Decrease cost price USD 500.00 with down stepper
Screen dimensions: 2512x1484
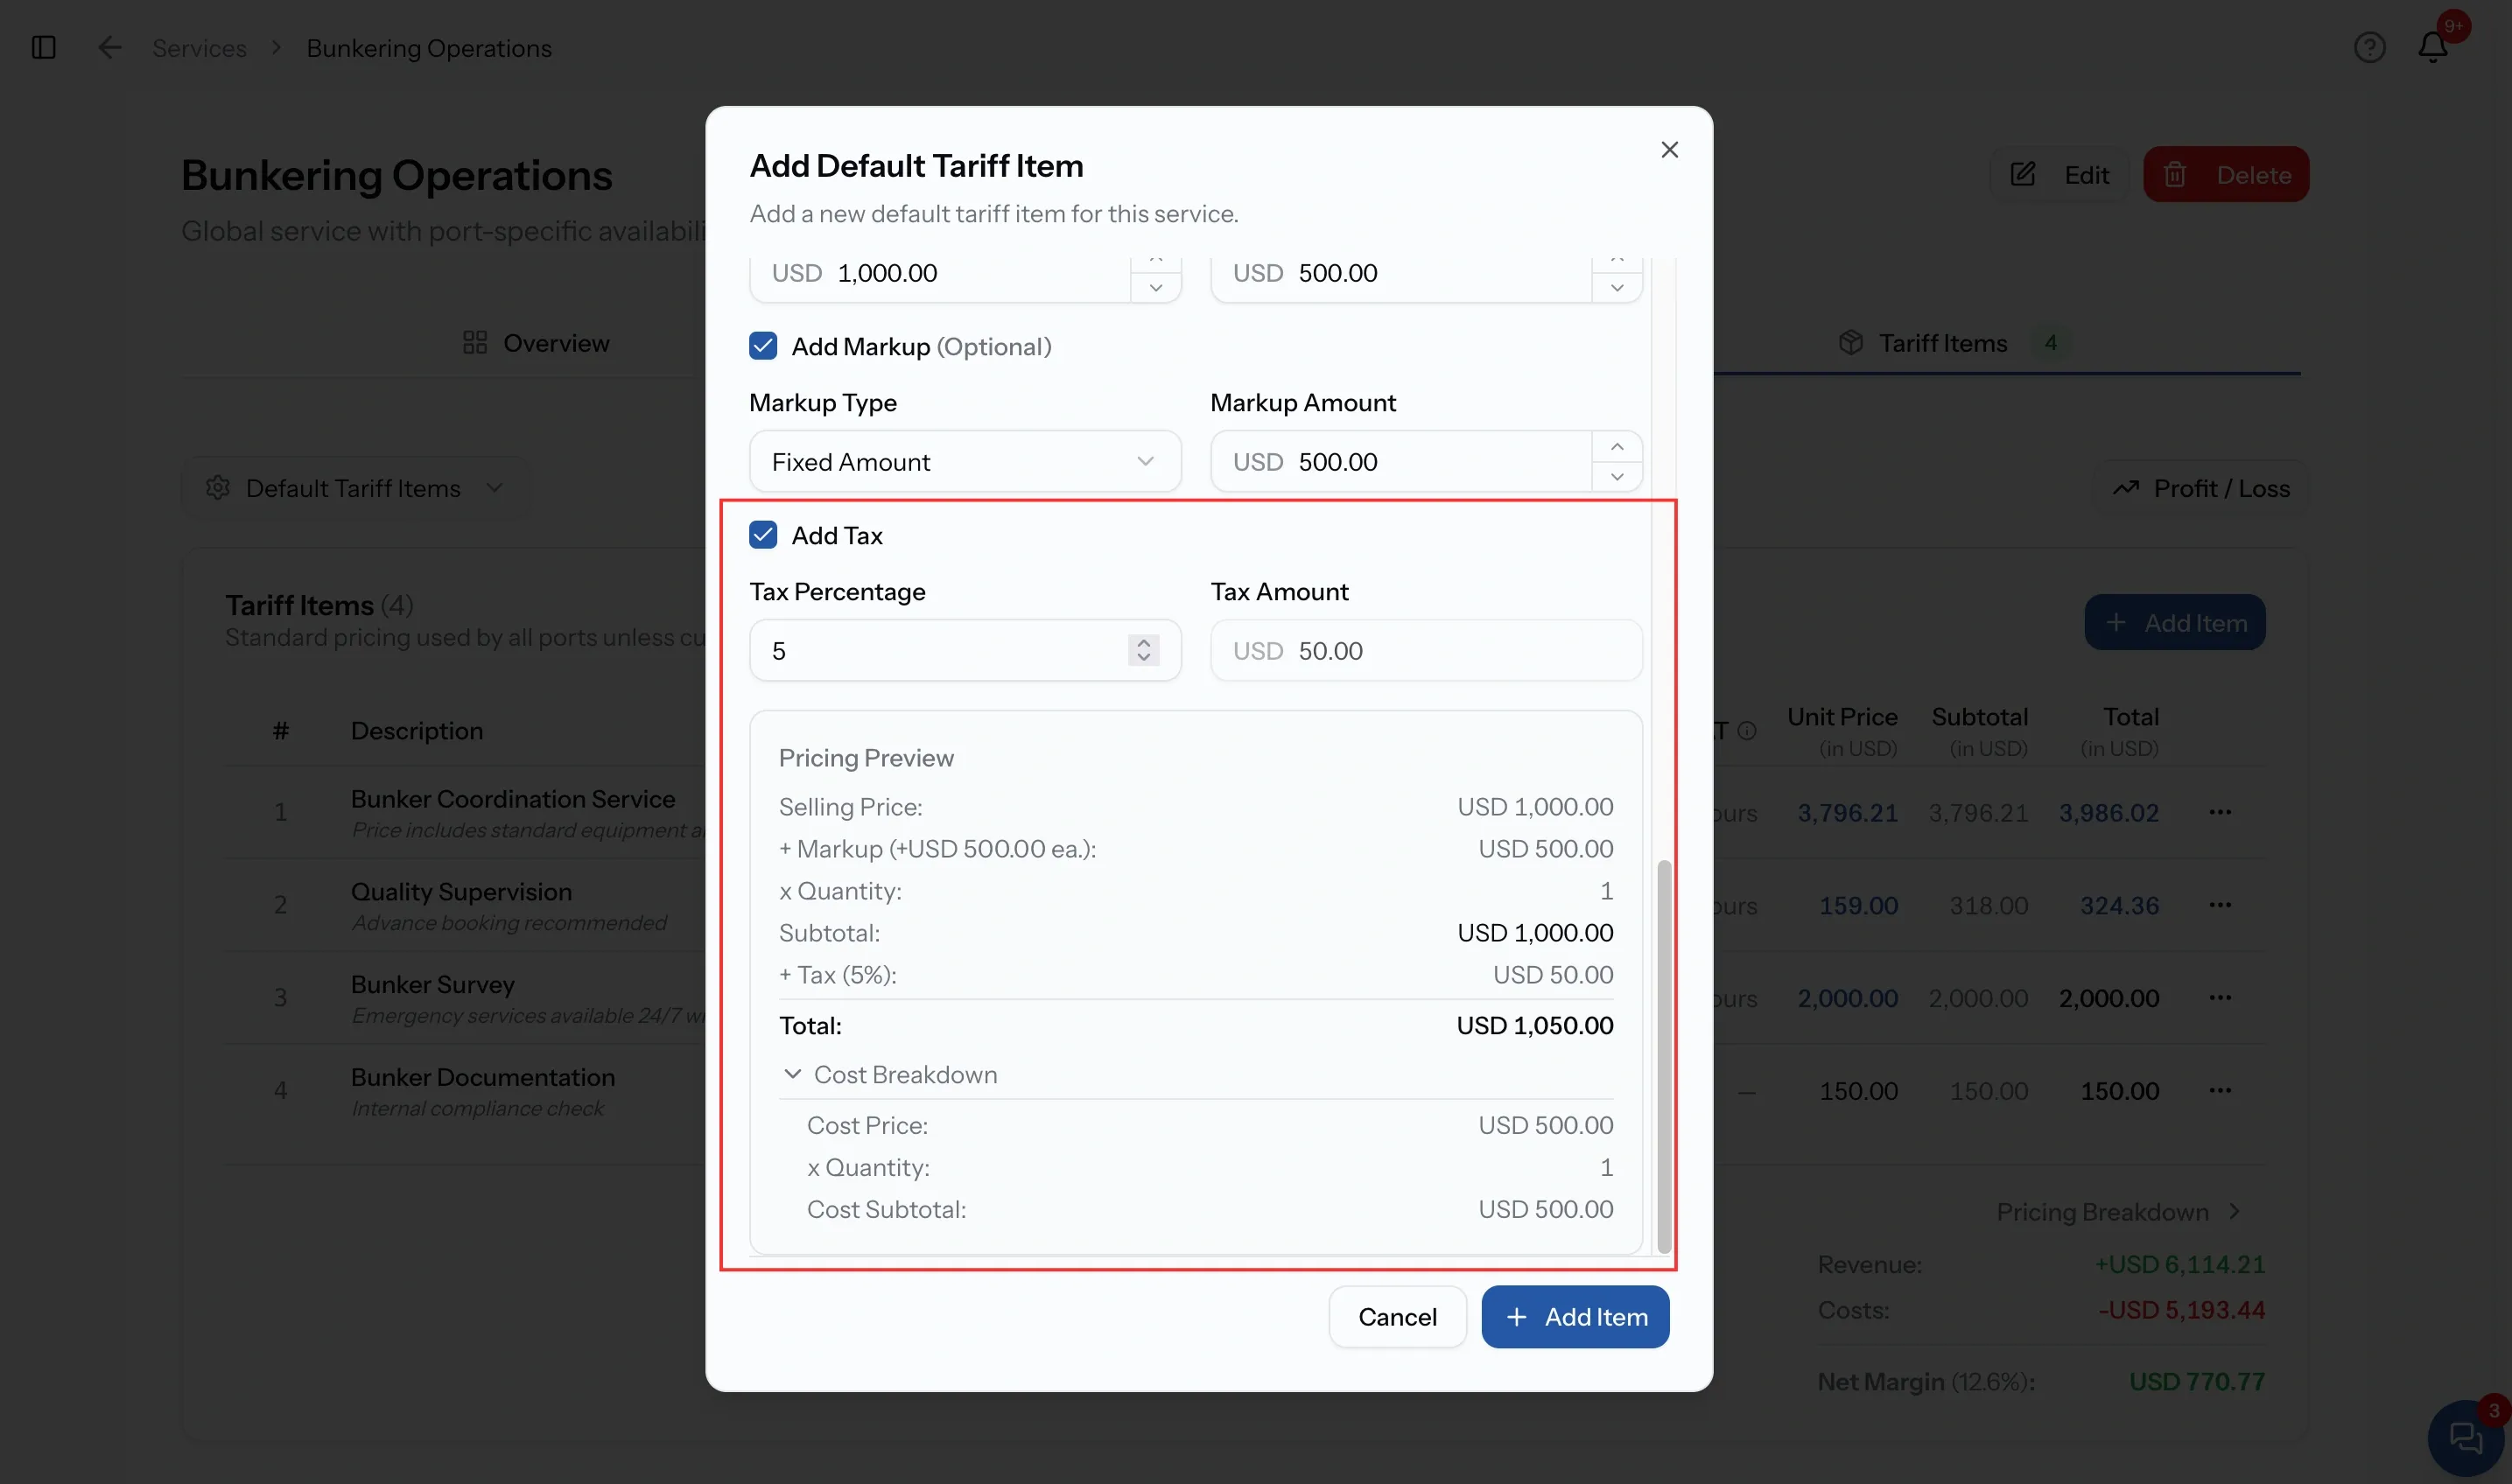1617,288
